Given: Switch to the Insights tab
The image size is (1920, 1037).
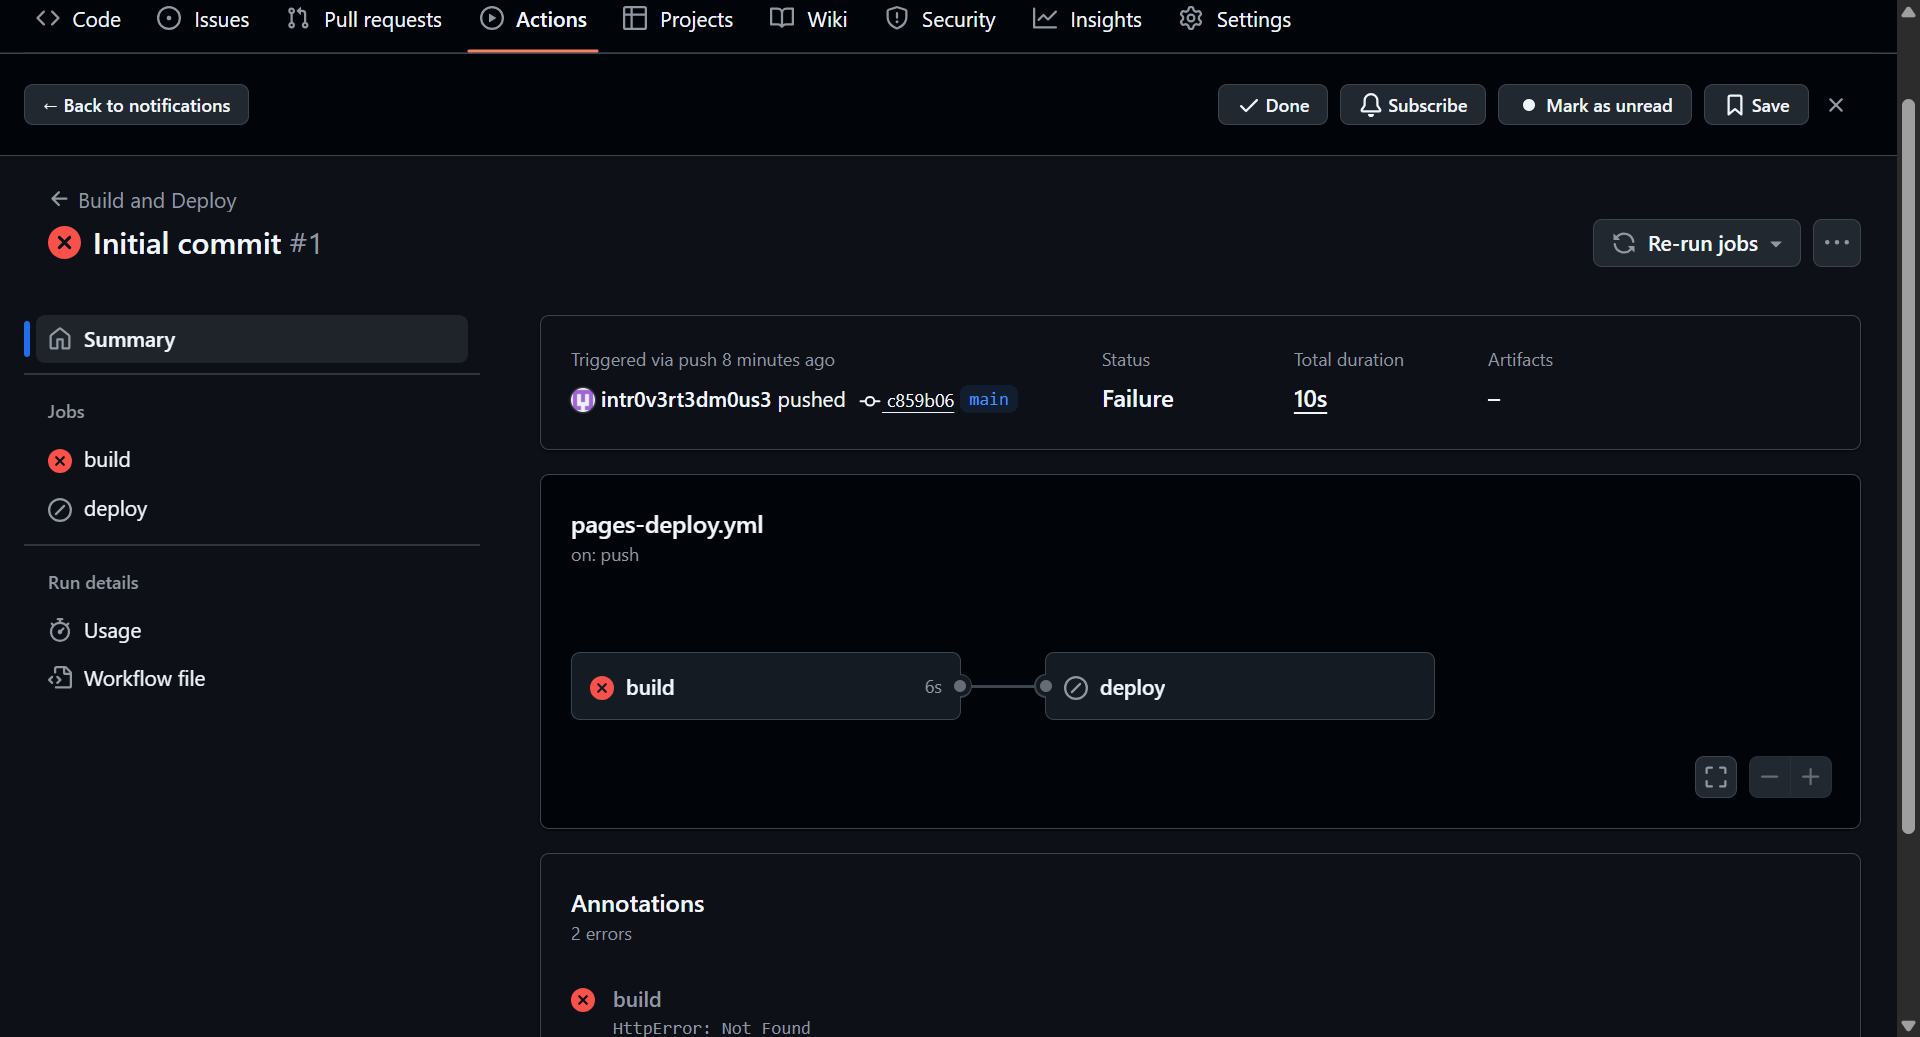Looking at the screenshot, I should coord(1087,20).
